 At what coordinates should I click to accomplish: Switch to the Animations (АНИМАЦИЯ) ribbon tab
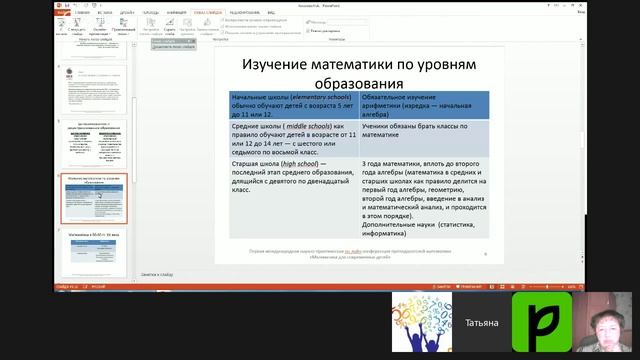click(x=176, y=13)
